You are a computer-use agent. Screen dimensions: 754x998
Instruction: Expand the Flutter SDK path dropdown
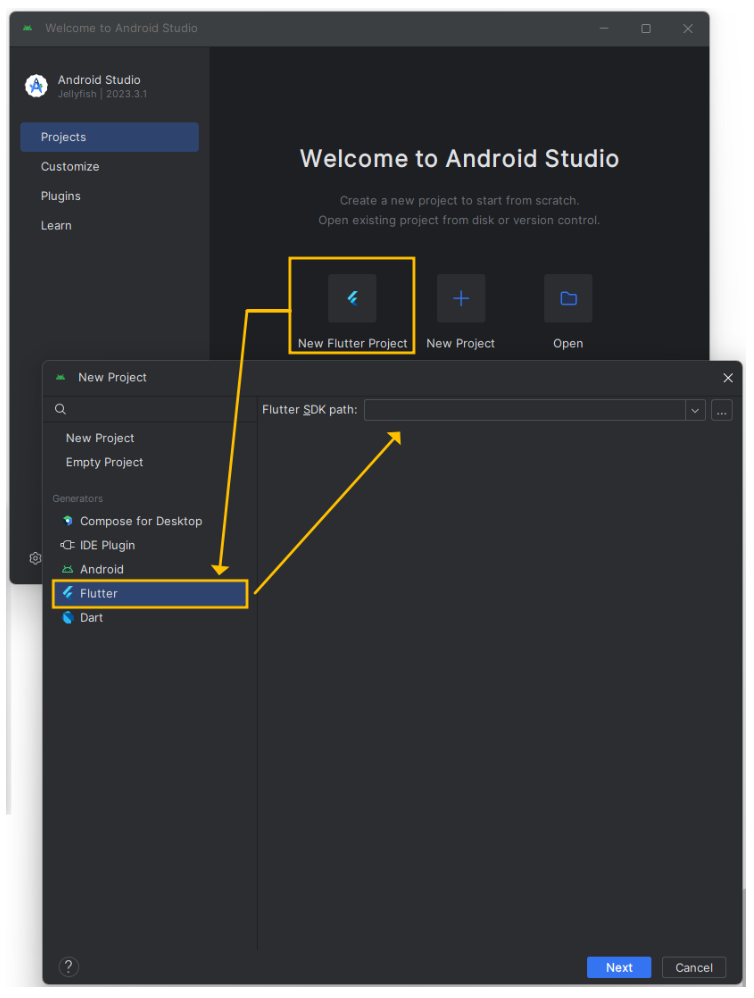(x=695, y=411)
